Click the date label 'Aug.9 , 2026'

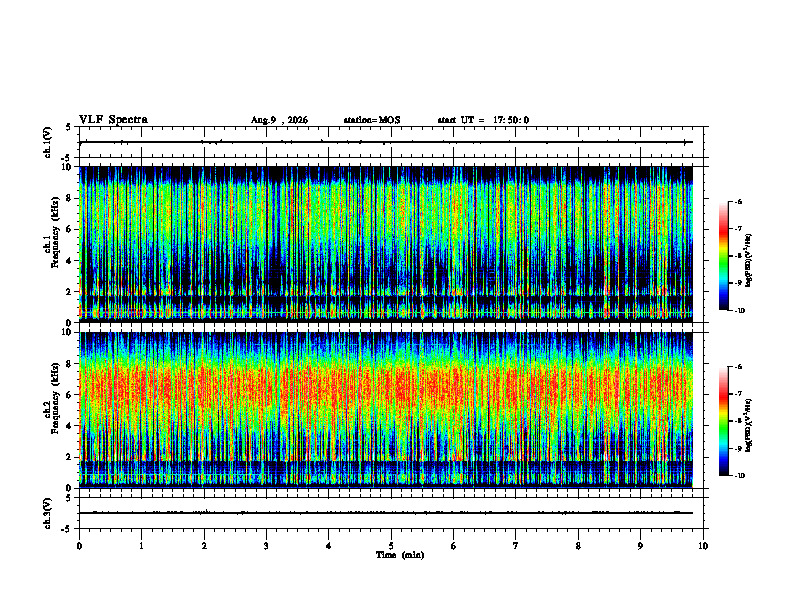click(279, 120)
